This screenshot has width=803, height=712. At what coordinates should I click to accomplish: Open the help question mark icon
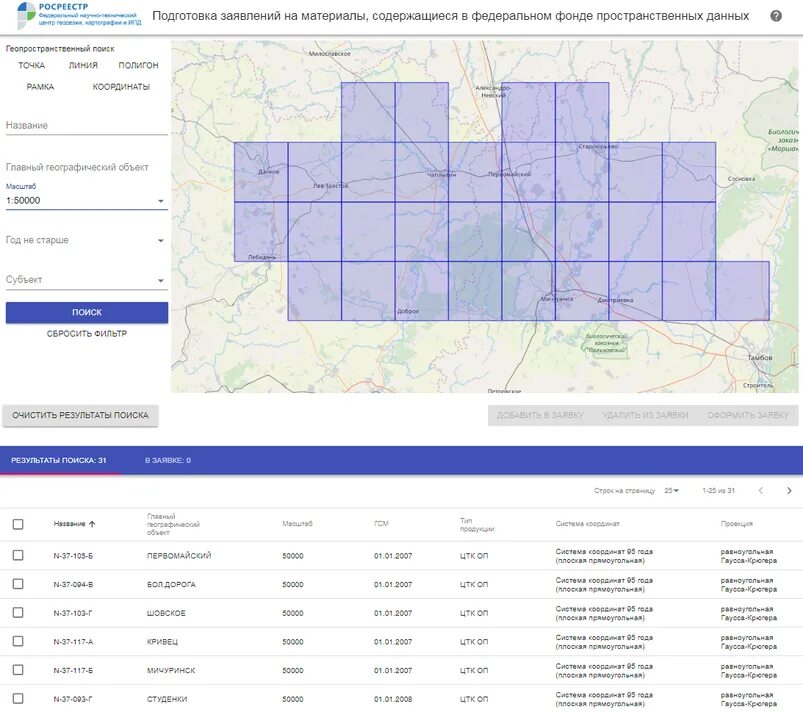coord(776,16)
